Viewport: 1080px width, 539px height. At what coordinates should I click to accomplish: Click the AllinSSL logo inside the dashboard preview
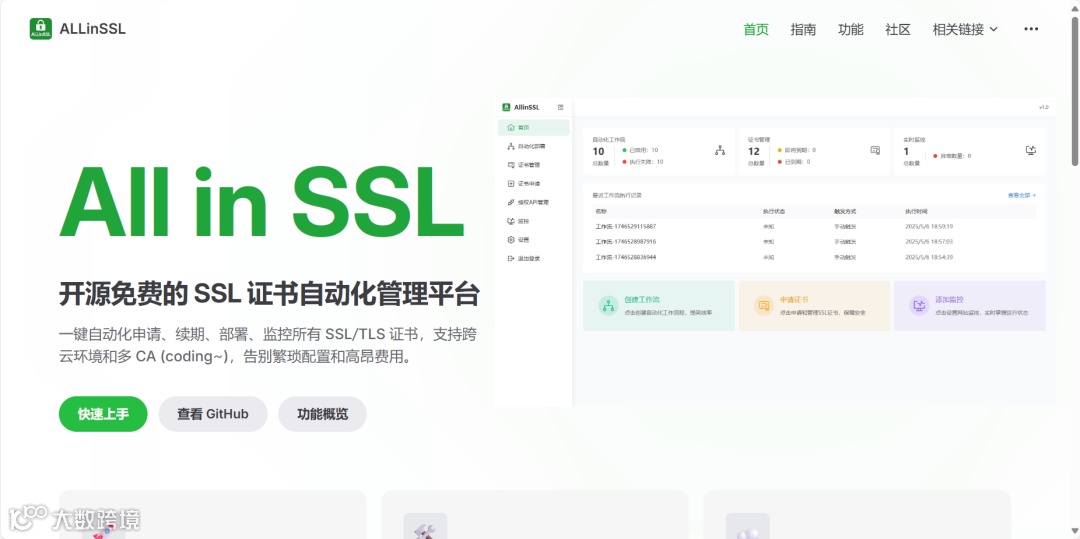[506, 107]
